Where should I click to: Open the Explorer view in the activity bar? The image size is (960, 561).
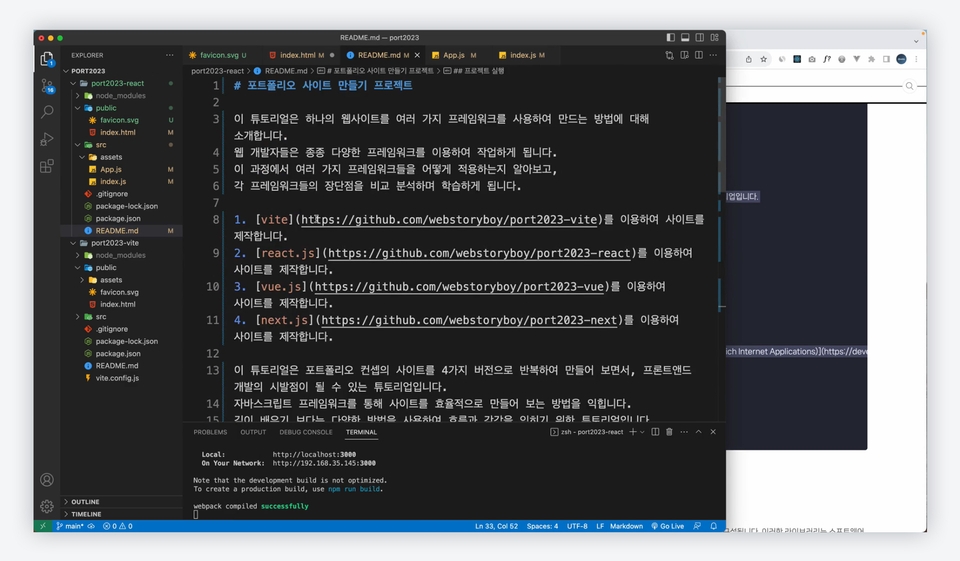(47, 59)
